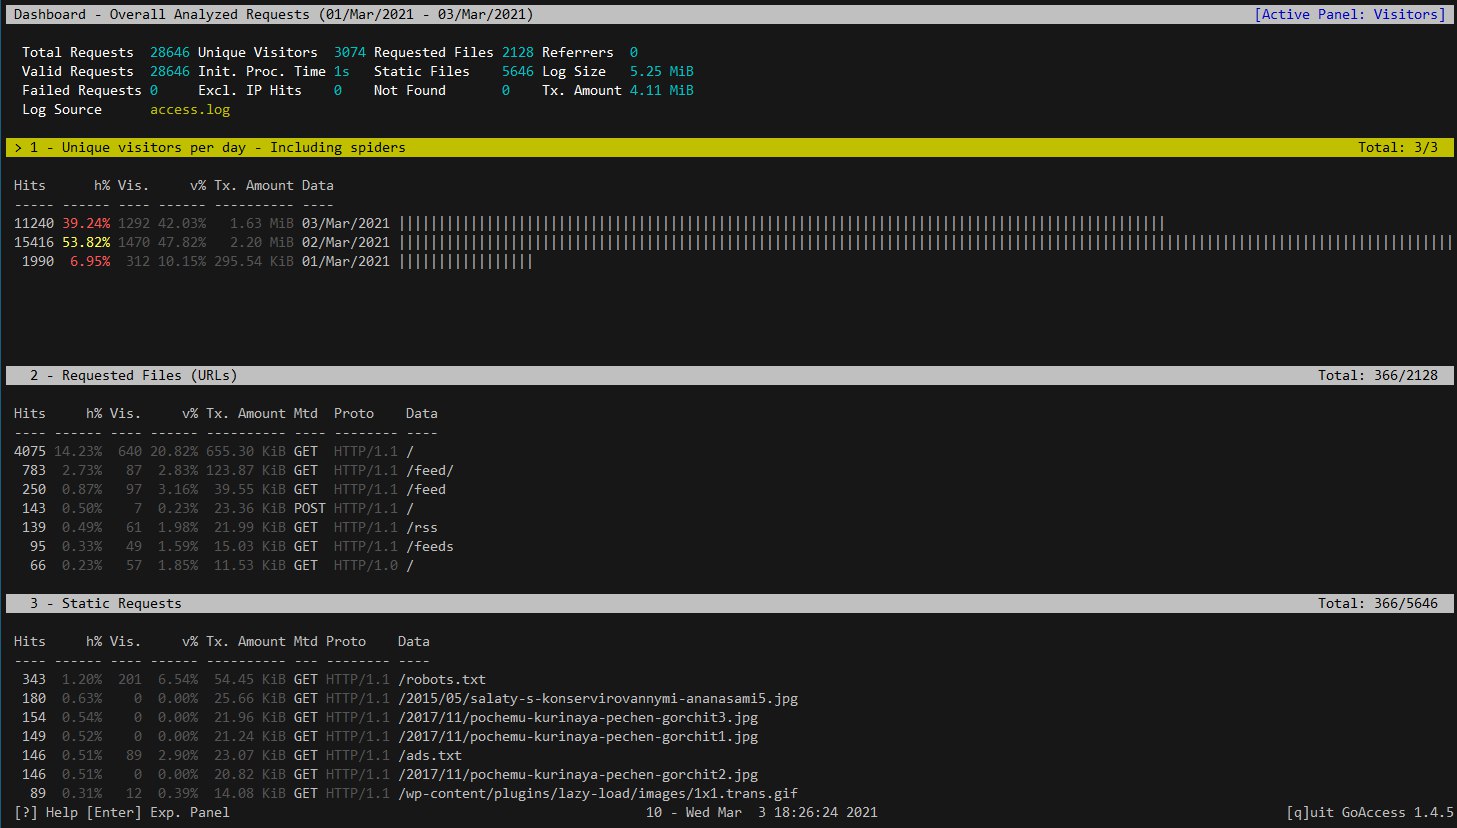Click the Active Panel: Visitors indicator
The image size is (1457, 828).
tap(1350, 14)
